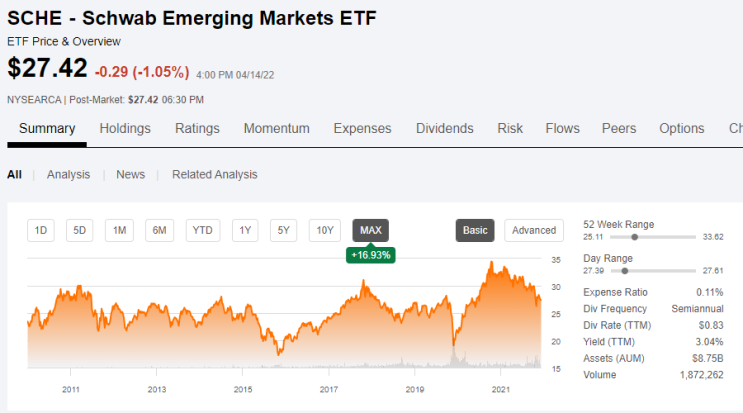Switch chart to 6M range
This screenshot has height=413, width=743.
tap(159, 230)
